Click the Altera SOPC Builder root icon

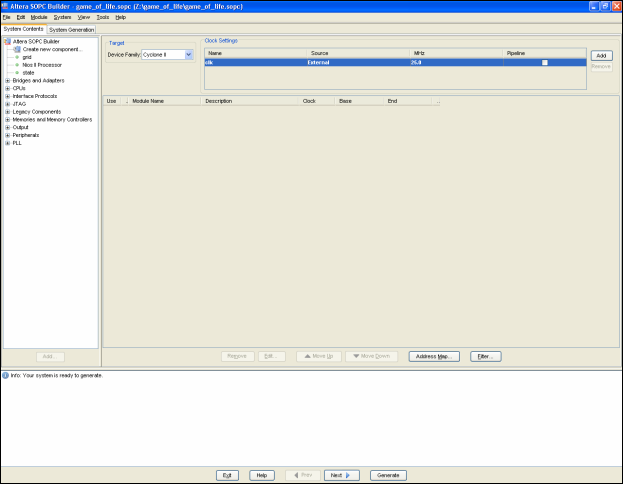click(8, 41)
